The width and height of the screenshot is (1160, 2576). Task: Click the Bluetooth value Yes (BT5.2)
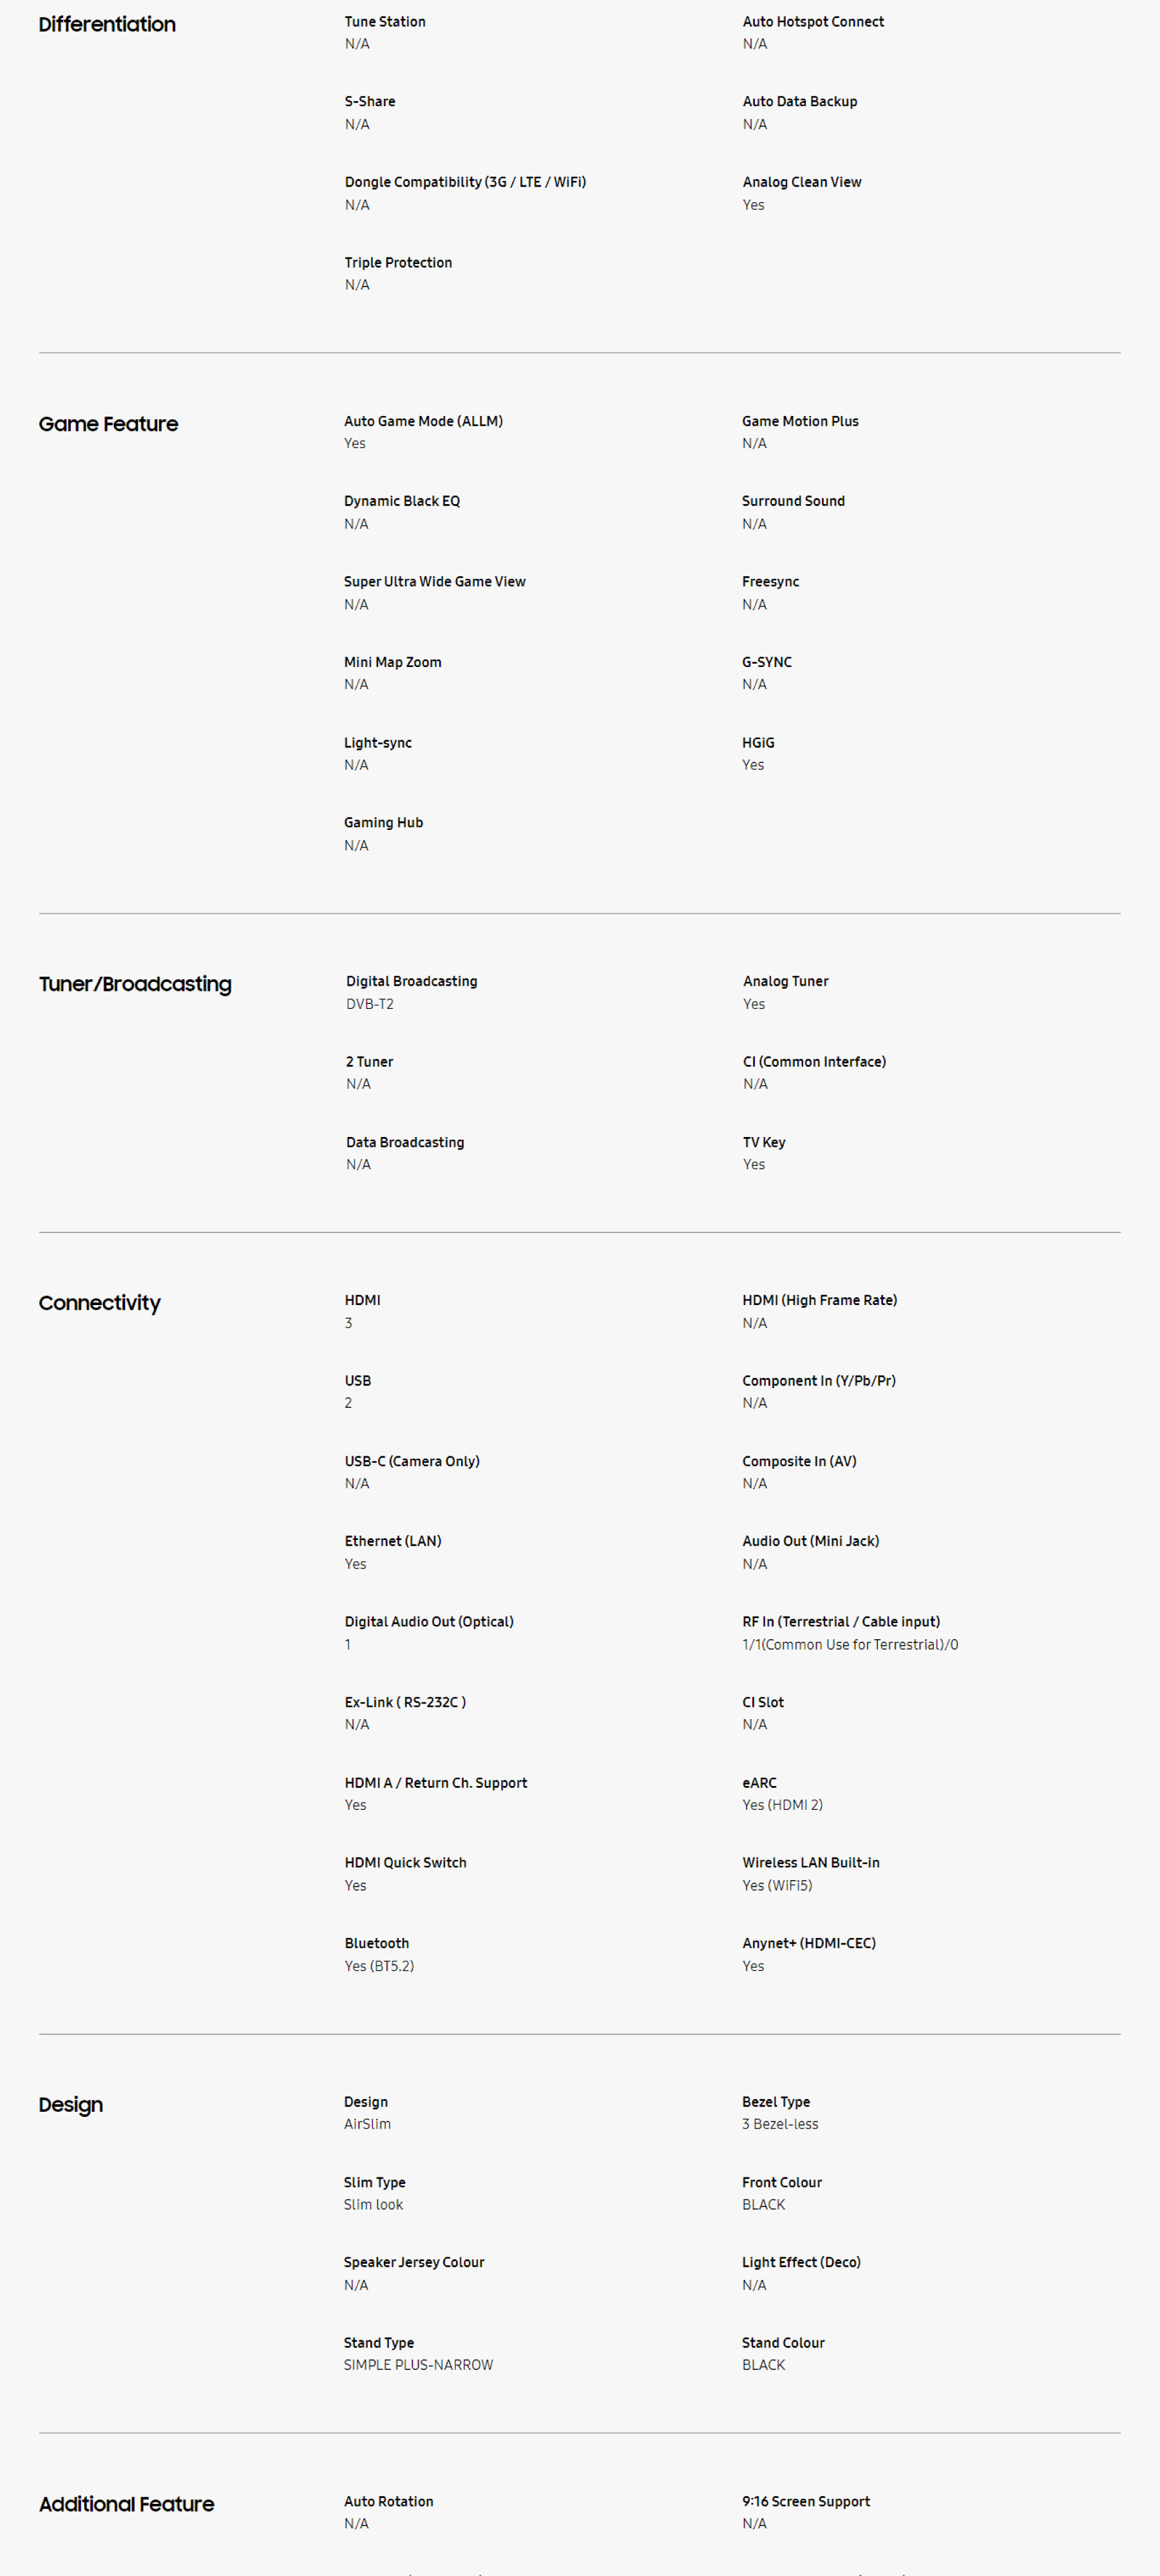(x=379, y=1966)
